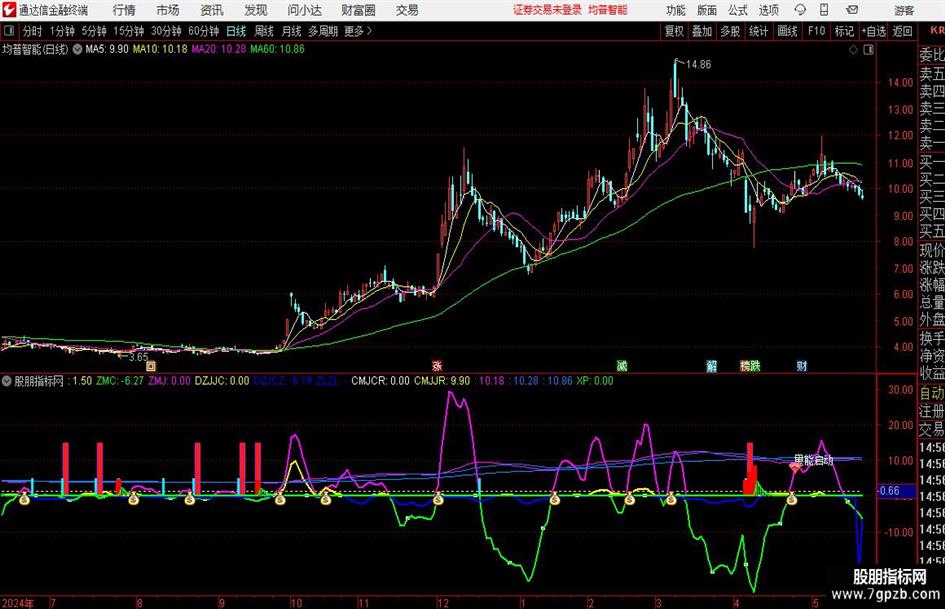Screen dimensions: 945x609
Task: Open the 行情 menu
Action: point(124,10)
